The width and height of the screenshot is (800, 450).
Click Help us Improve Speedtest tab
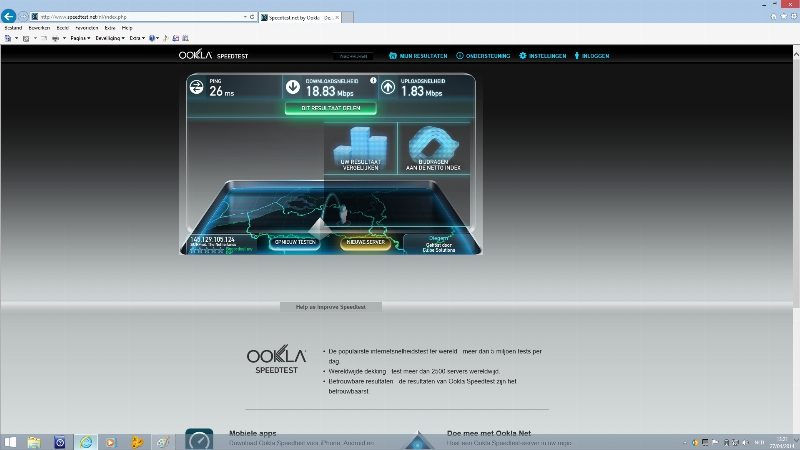click(x=331, y=307)
